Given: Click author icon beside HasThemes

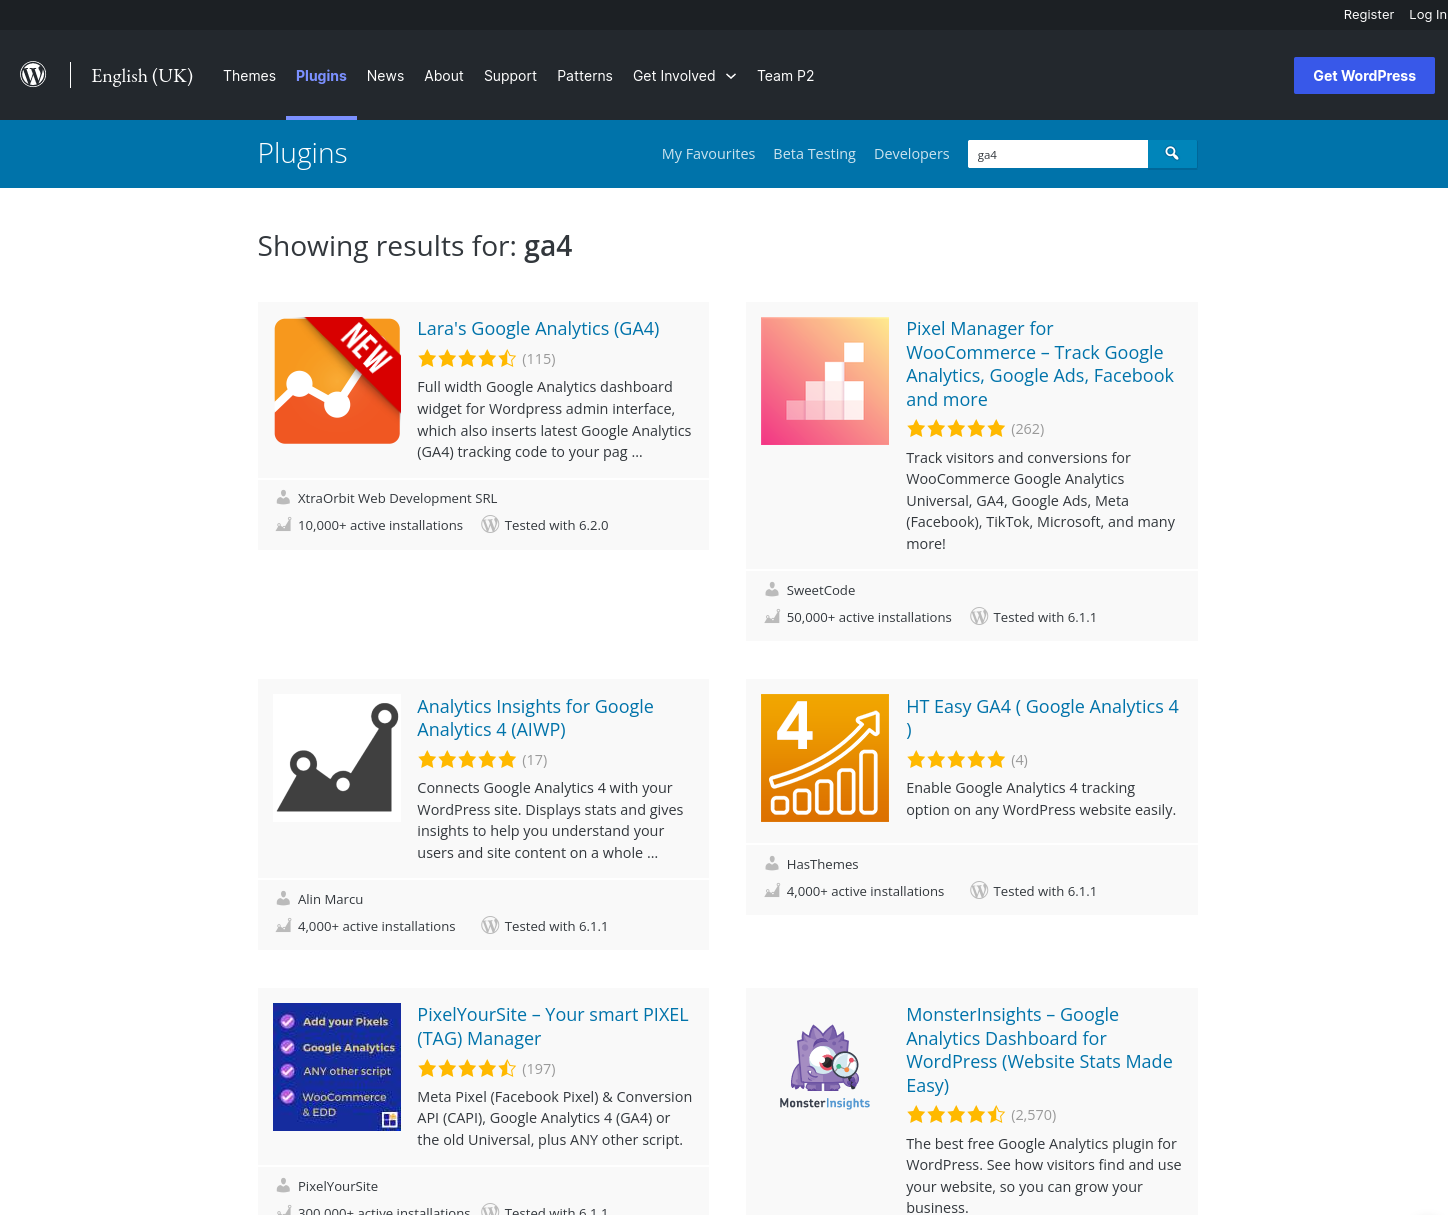Looking at the screenshot, I should 772,864.
